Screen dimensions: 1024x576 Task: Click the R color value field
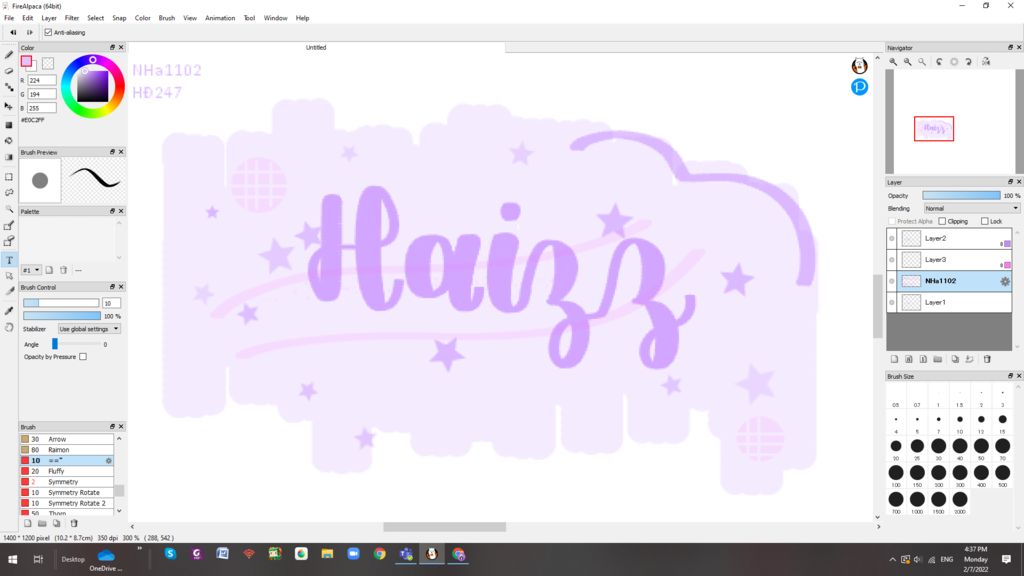click(42, 80)
